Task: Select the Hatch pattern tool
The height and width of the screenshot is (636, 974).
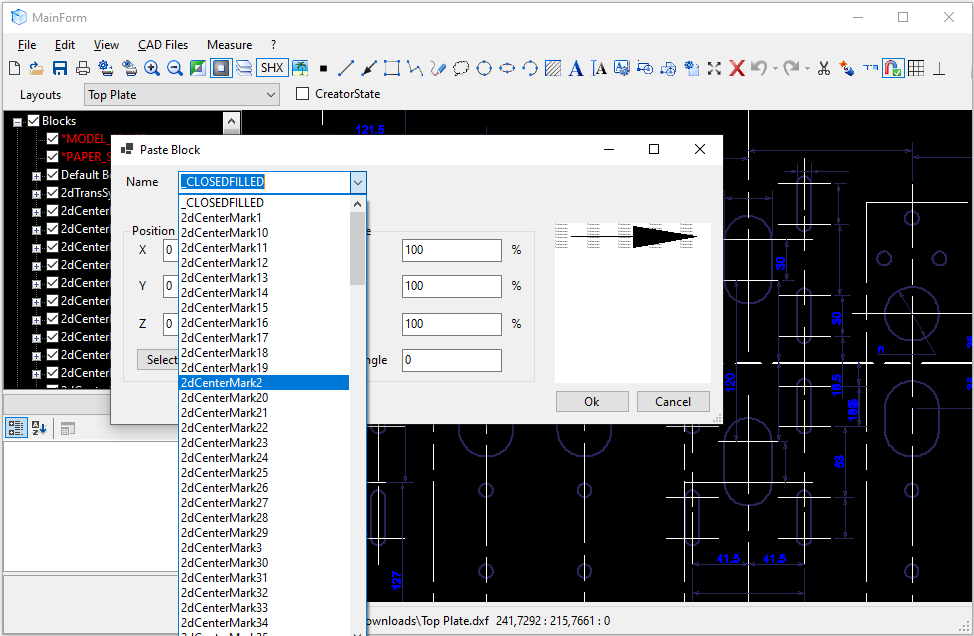Action: coord(552,68)
